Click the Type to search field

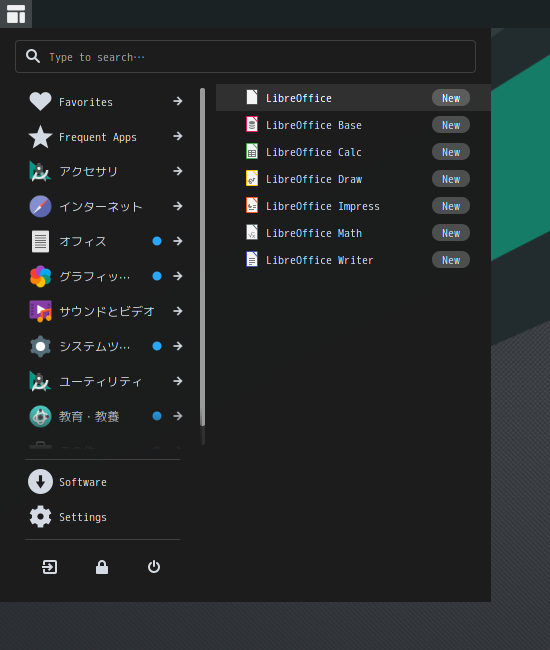(245, 56)
